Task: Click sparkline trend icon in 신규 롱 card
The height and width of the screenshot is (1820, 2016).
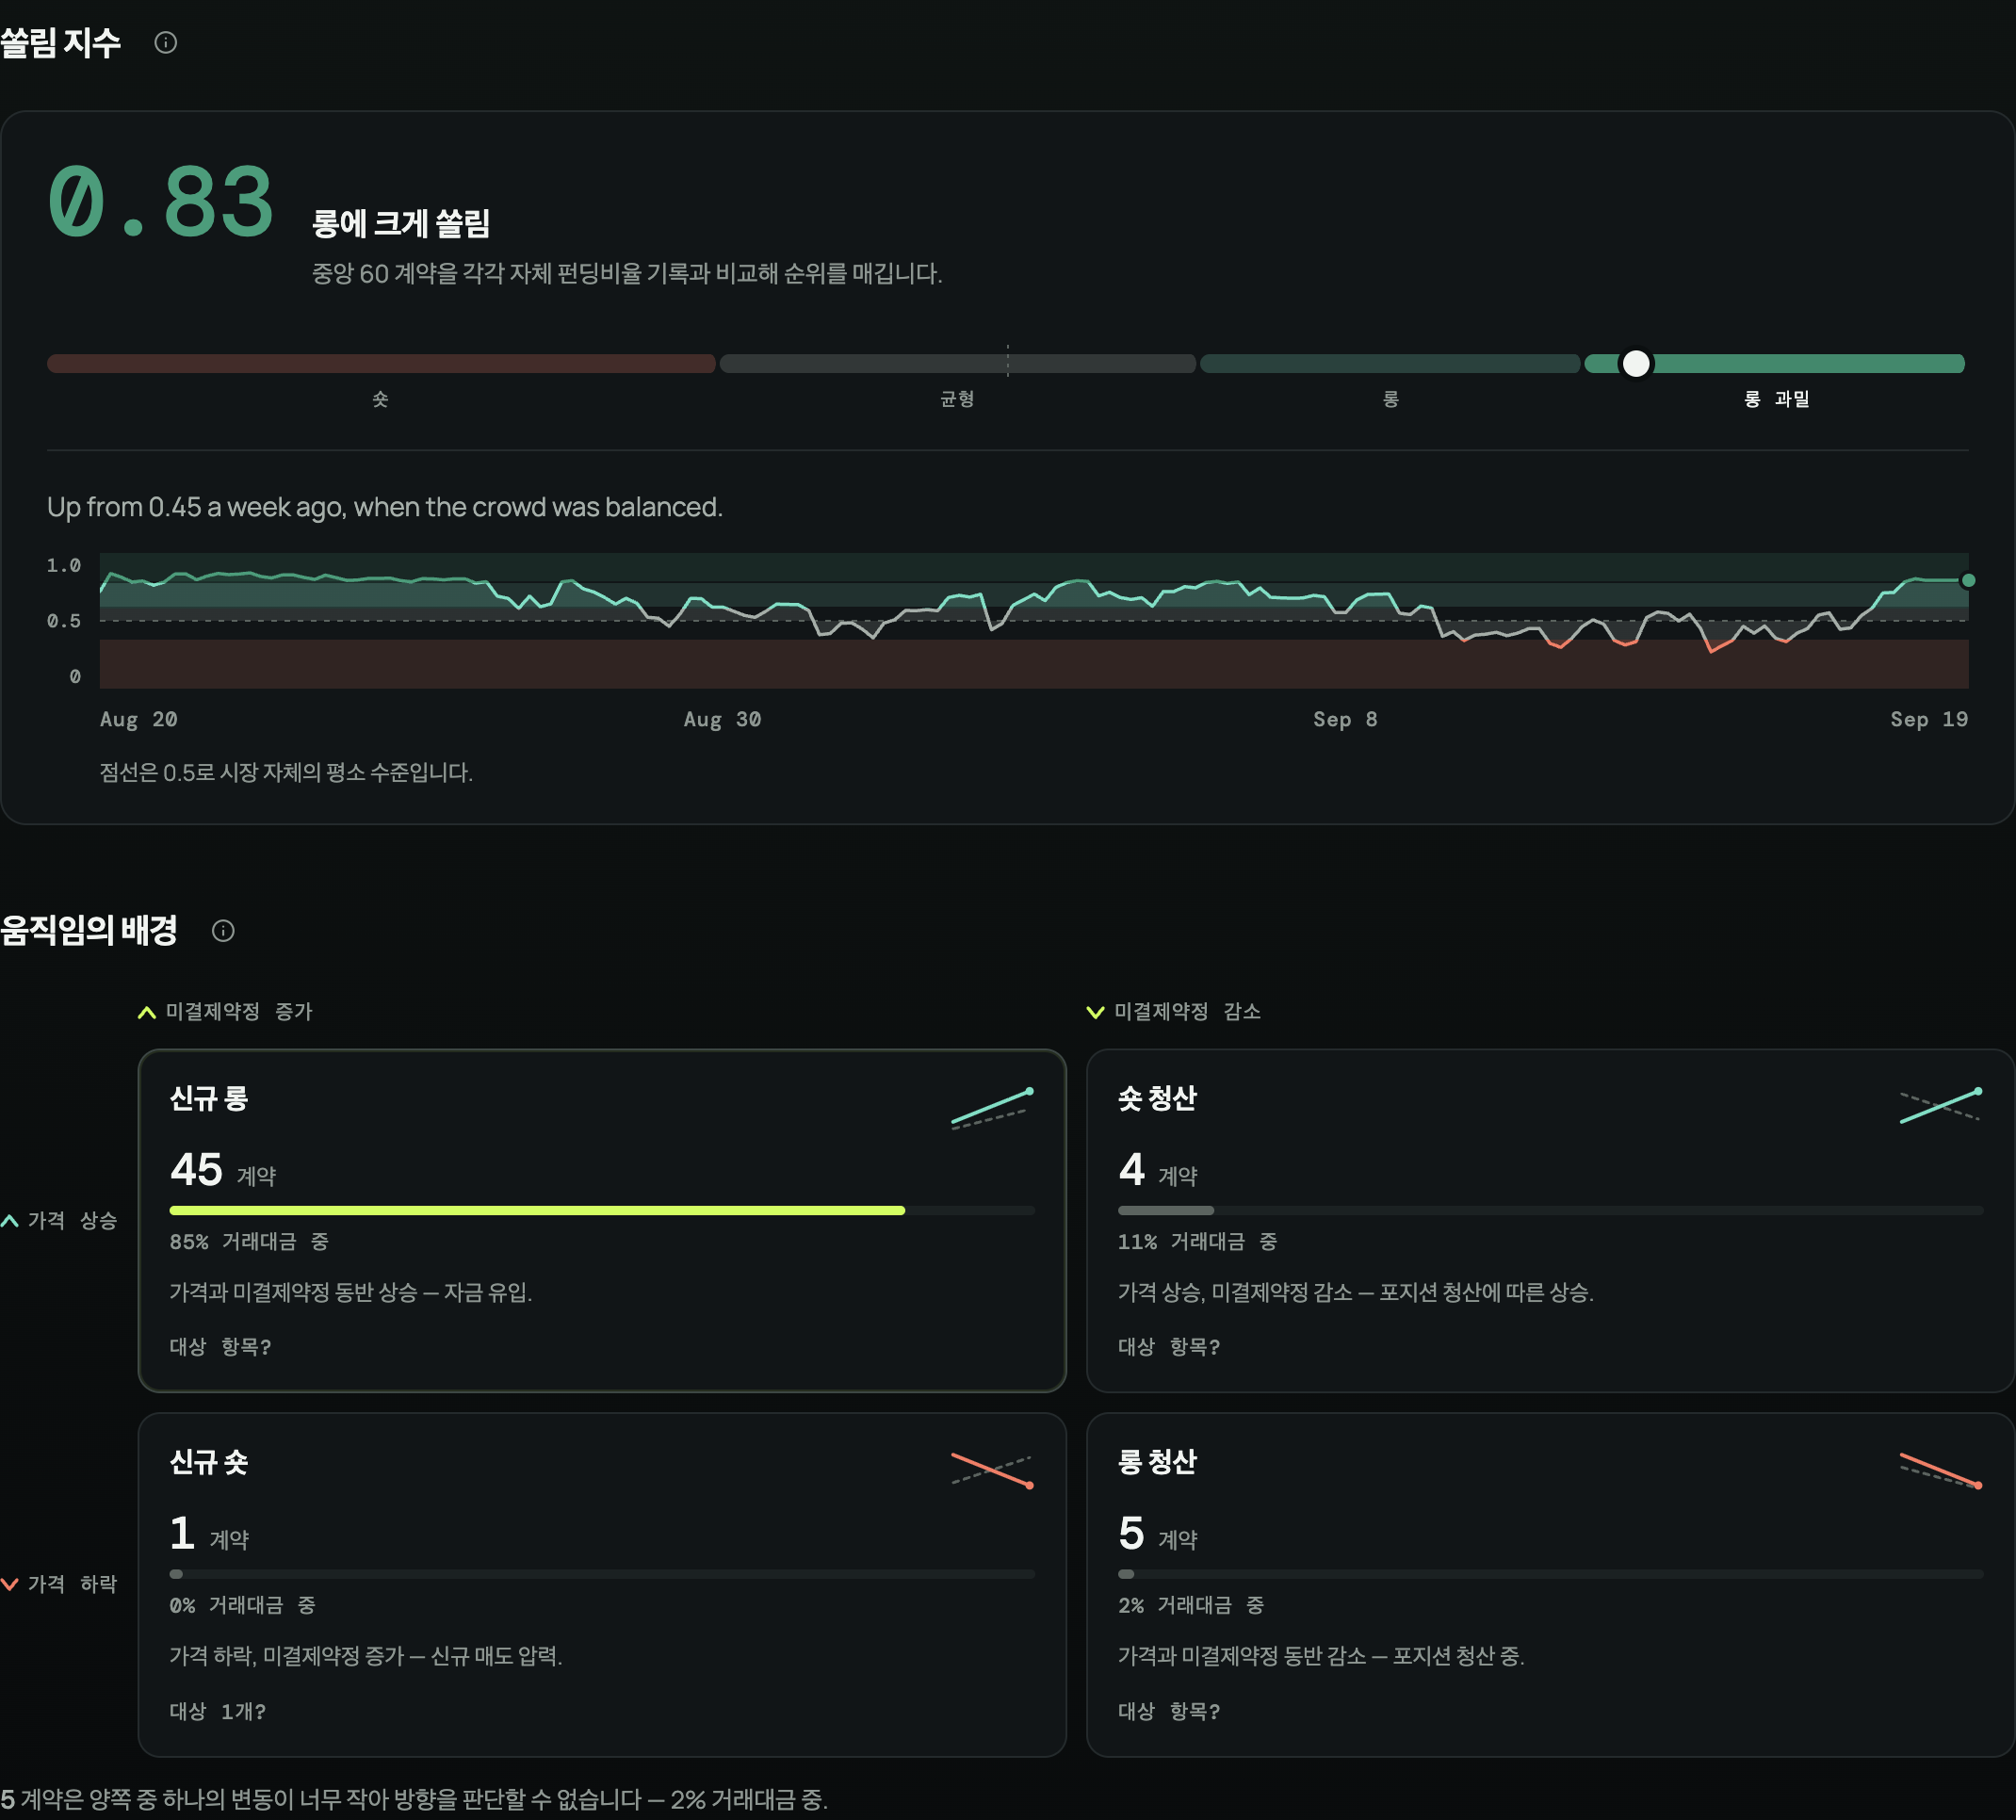Action: click(992, 1108)
